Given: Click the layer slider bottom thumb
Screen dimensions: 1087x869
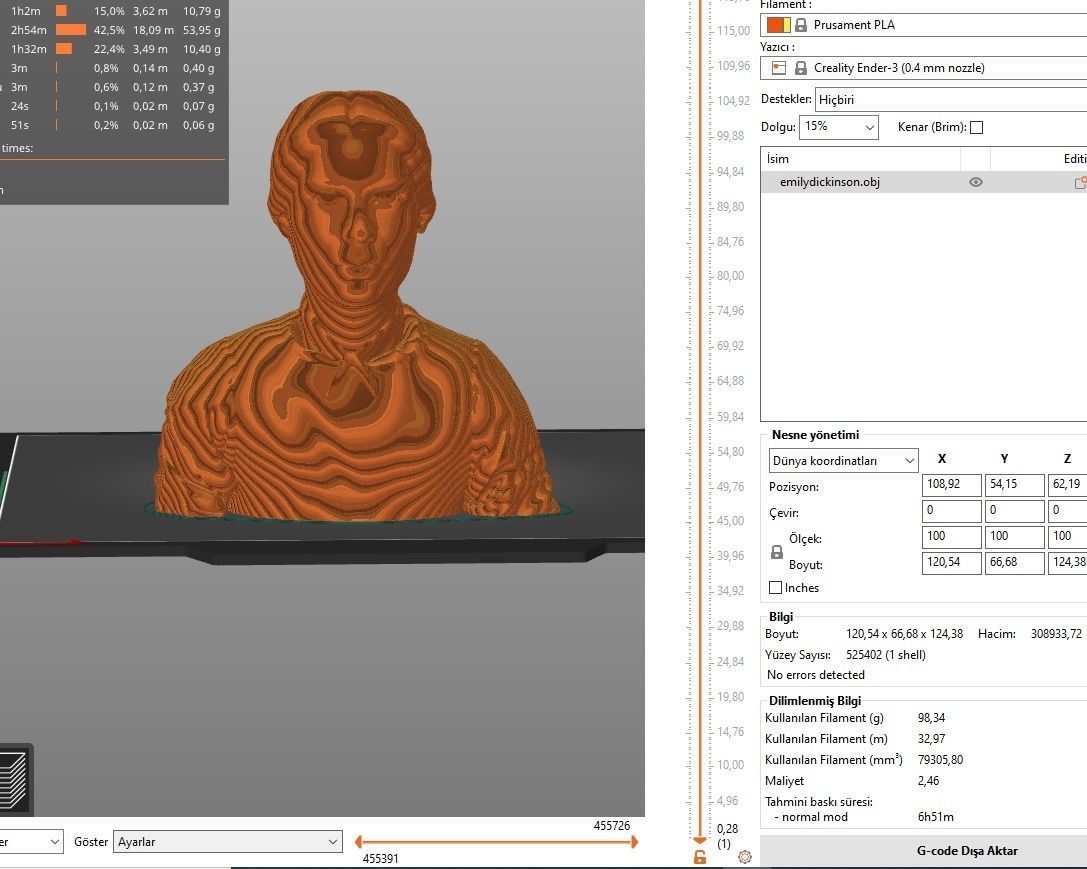Looking at the screenshot, I should click(x=699, y=840).
